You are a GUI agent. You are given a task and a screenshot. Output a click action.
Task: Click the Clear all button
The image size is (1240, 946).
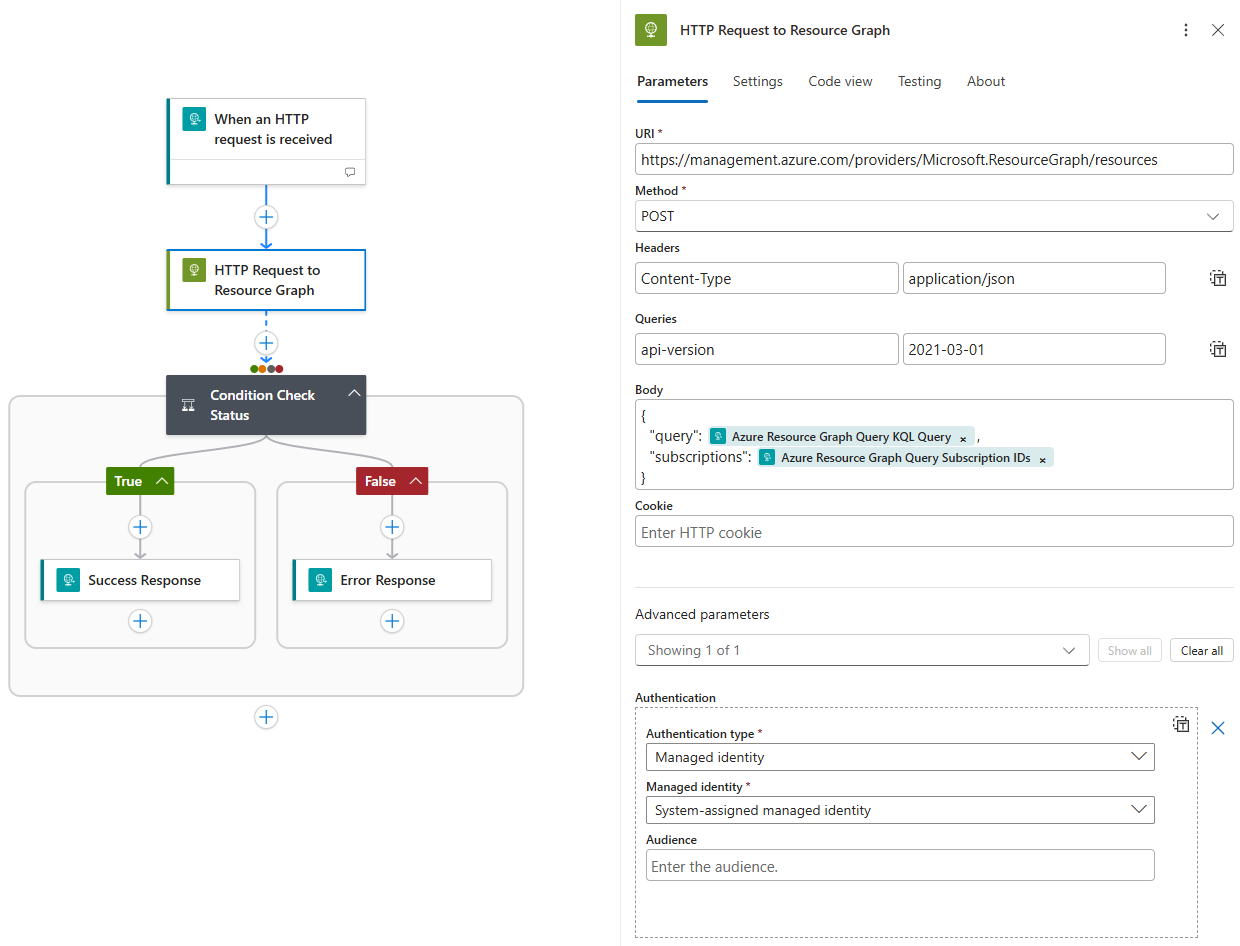1201,650
